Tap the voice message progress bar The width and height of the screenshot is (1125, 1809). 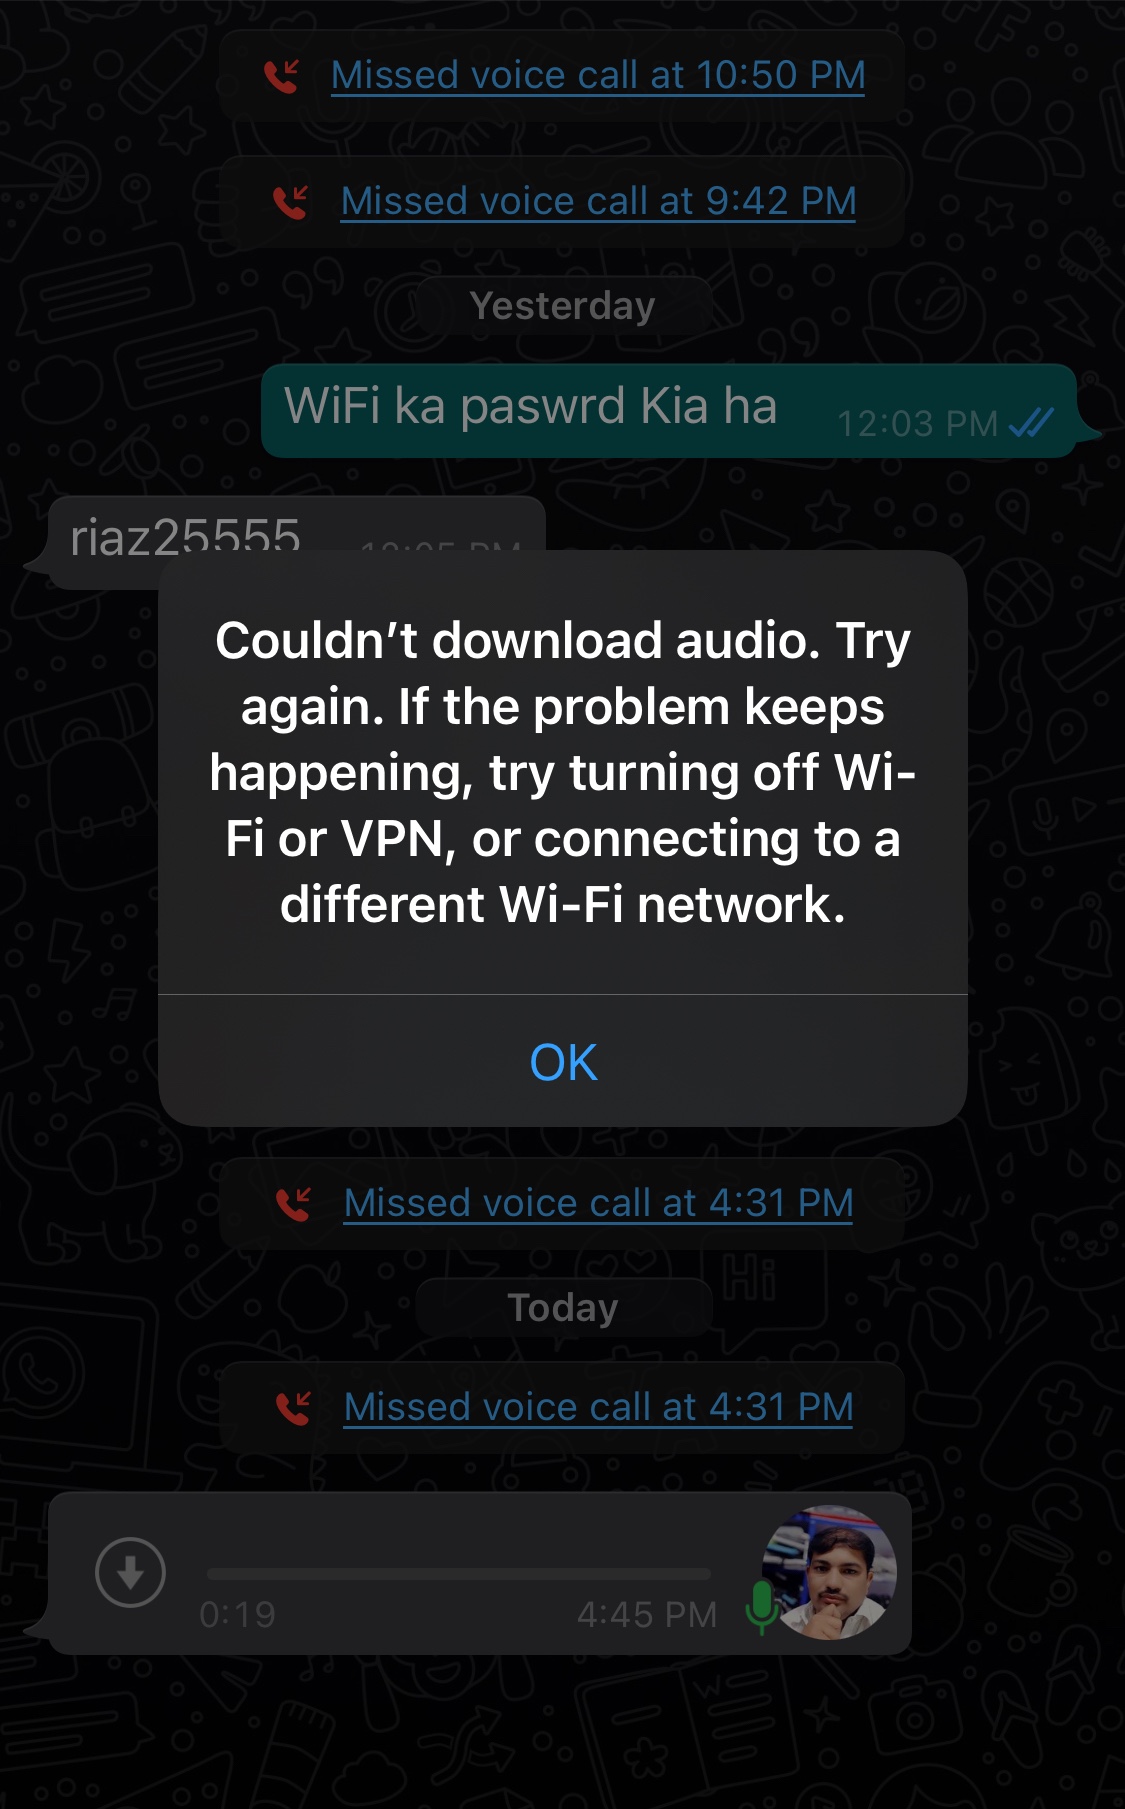point(459,1573)
